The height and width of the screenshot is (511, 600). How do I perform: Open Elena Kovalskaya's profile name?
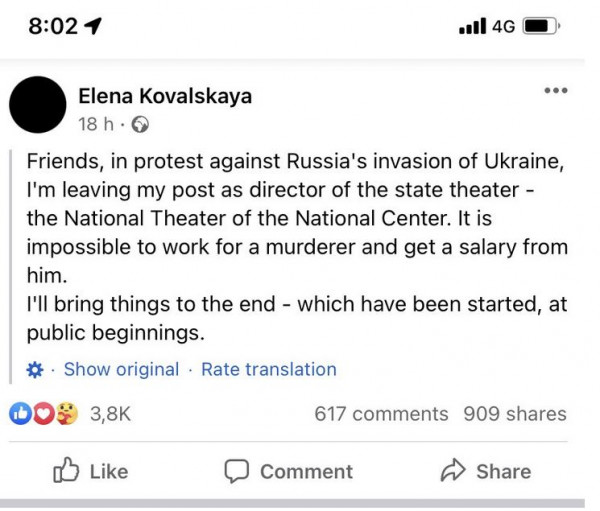pyautogui.click(x=165, y=96)
